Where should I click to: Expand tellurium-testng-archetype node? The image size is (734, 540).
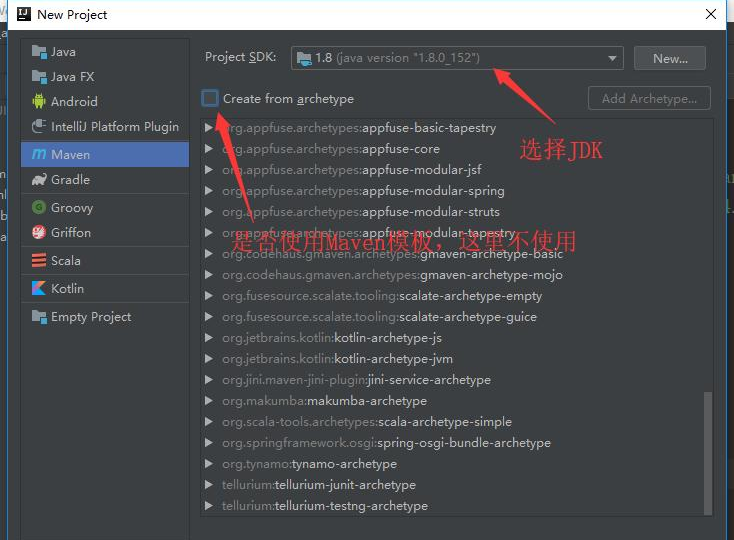[x=209, y=505]
